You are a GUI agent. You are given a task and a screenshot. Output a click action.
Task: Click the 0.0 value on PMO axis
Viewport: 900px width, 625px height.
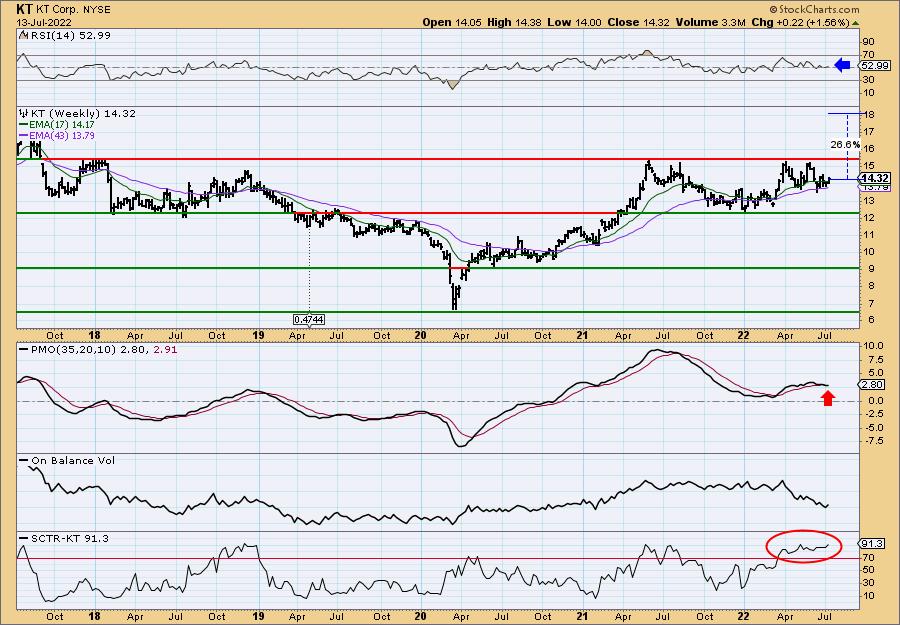(875, 400)
